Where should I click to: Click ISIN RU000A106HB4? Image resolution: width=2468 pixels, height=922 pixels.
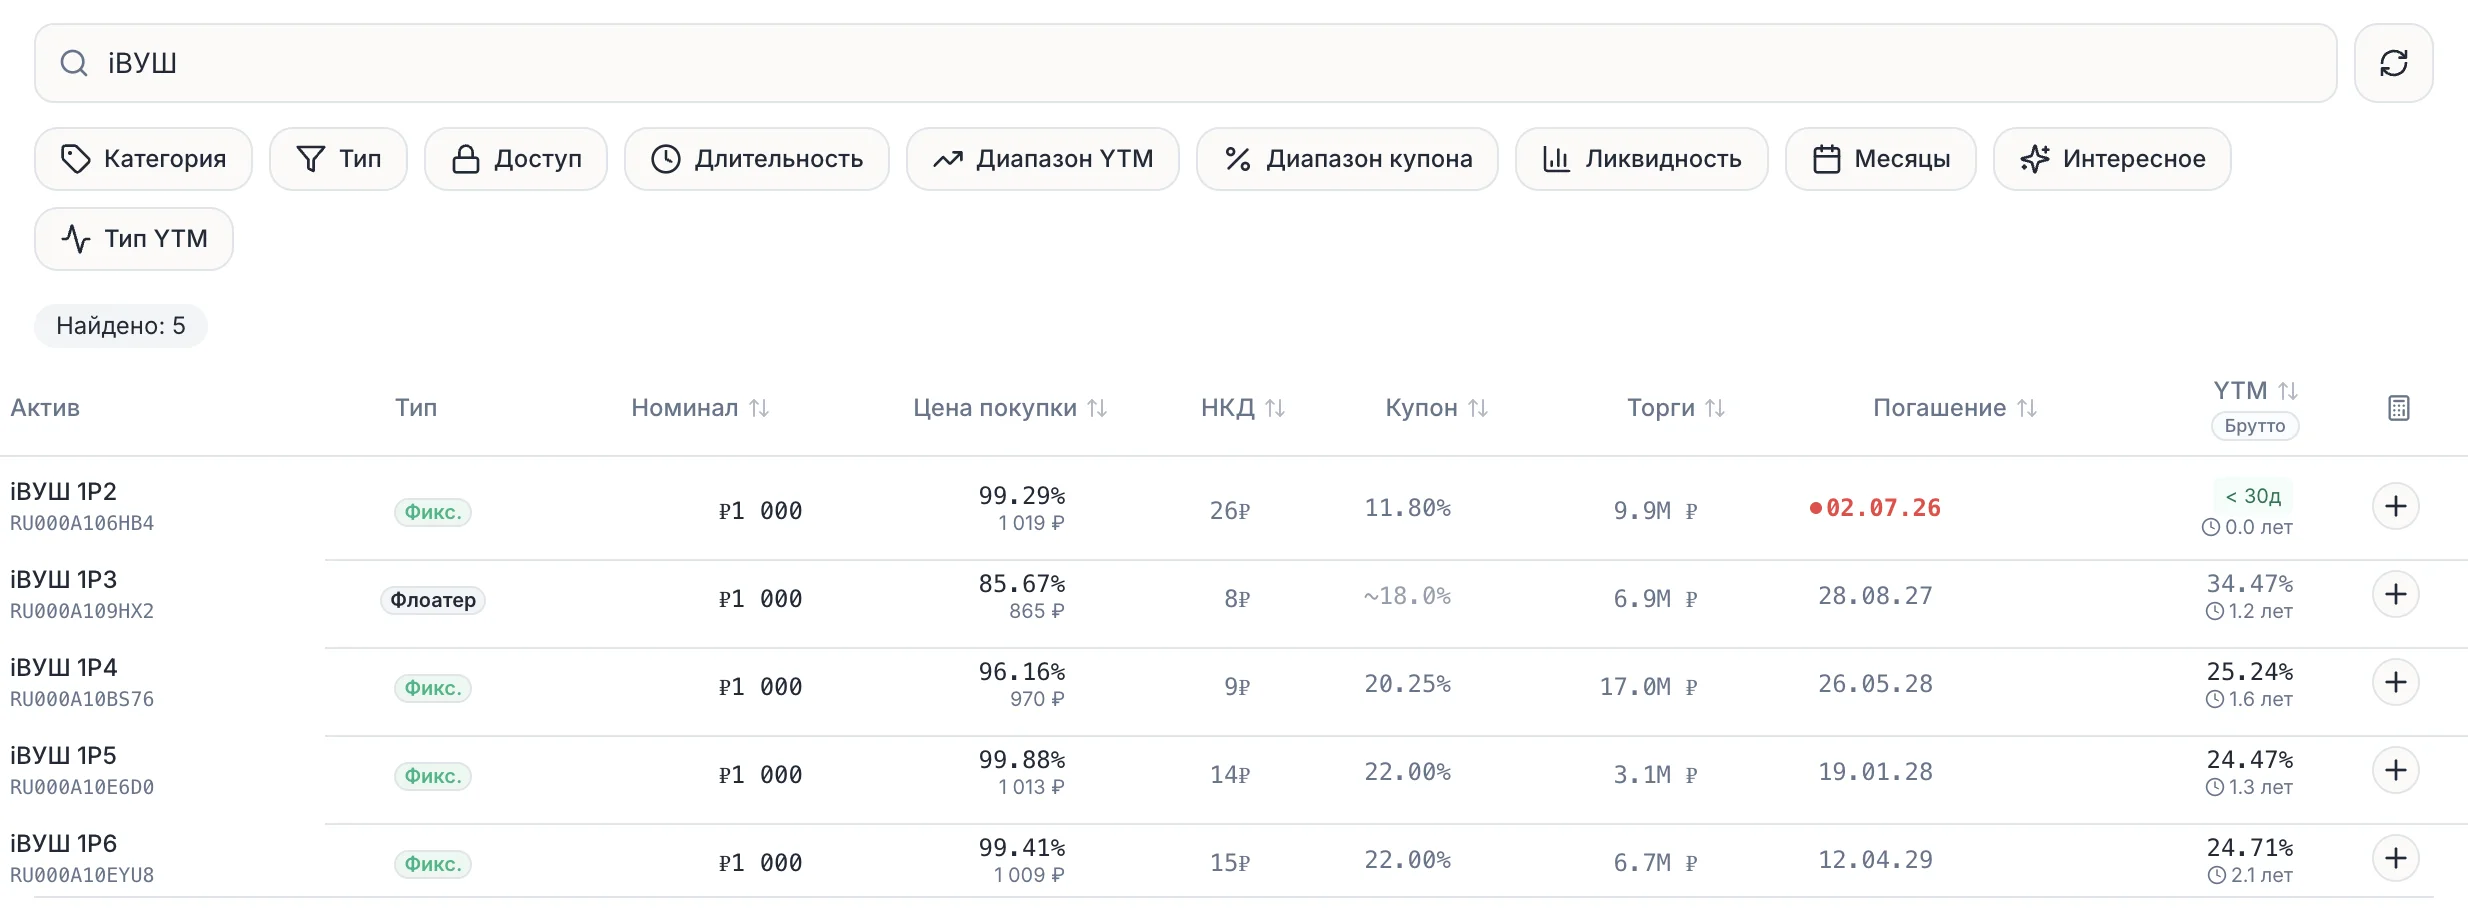point(82,523)
